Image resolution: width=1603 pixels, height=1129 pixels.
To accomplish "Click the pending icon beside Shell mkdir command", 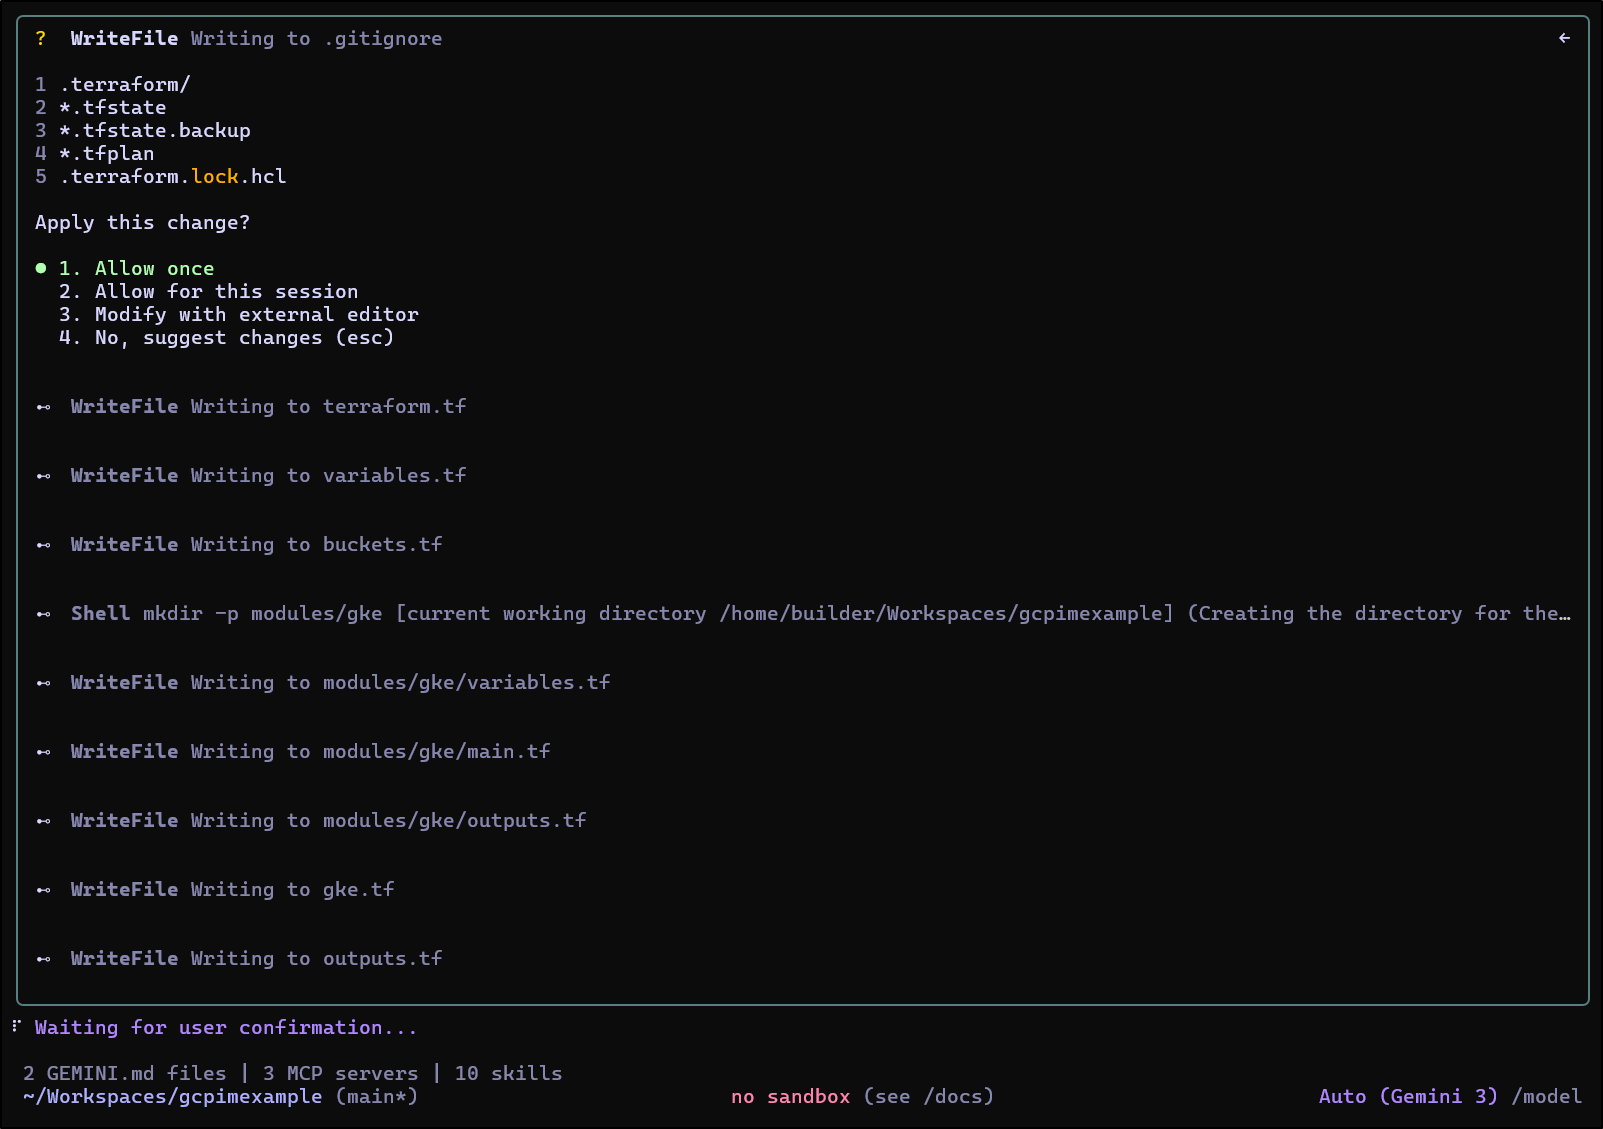I will [43, 614].
